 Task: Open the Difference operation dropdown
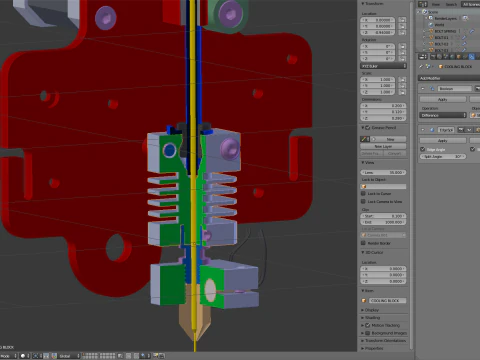click(443, 115)
